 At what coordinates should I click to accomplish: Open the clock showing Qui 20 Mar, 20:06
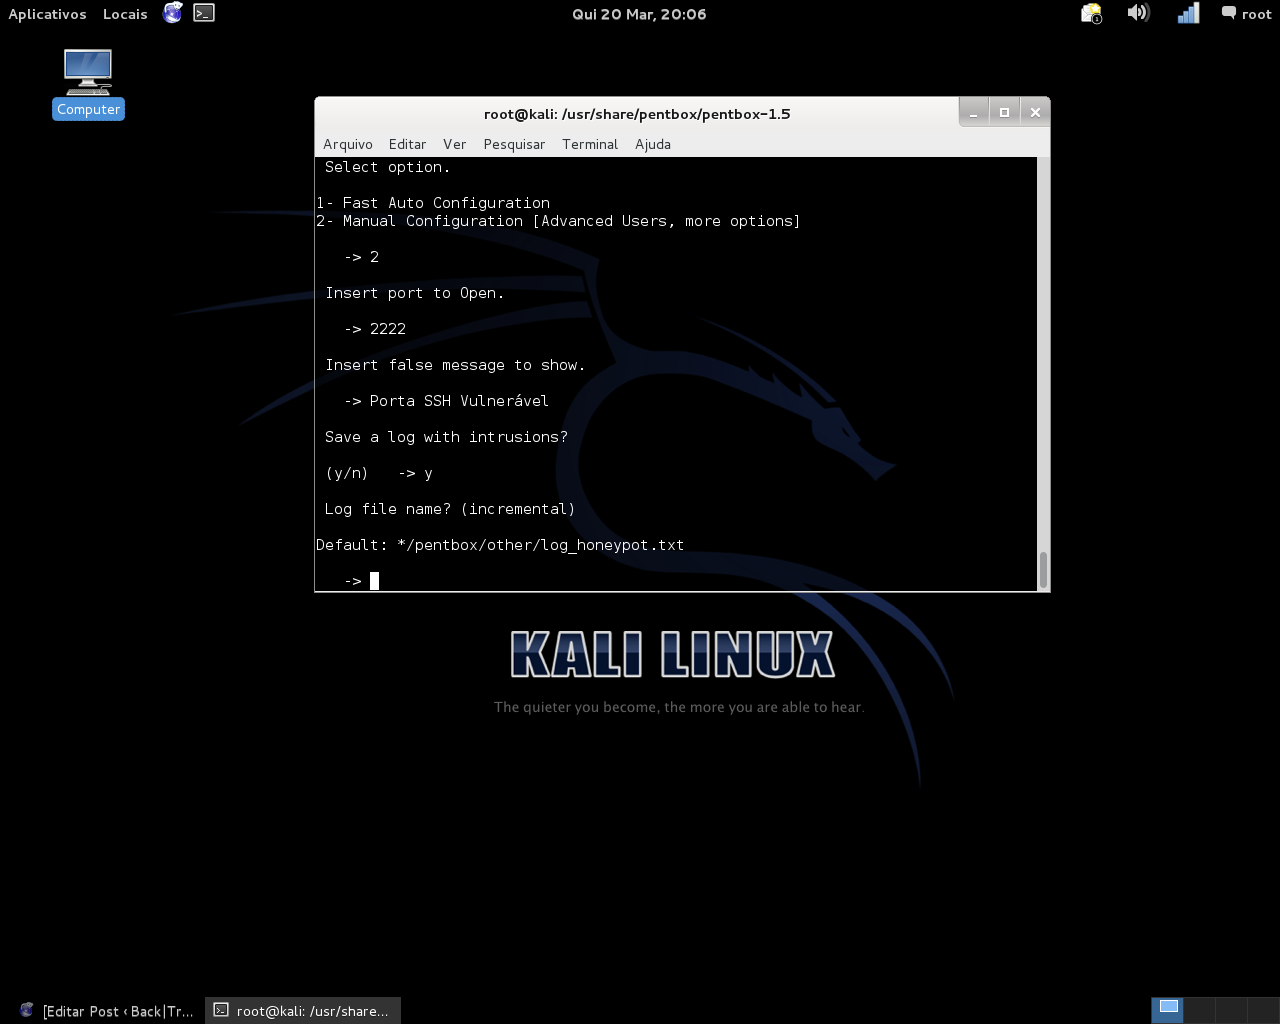coord(639,14)
